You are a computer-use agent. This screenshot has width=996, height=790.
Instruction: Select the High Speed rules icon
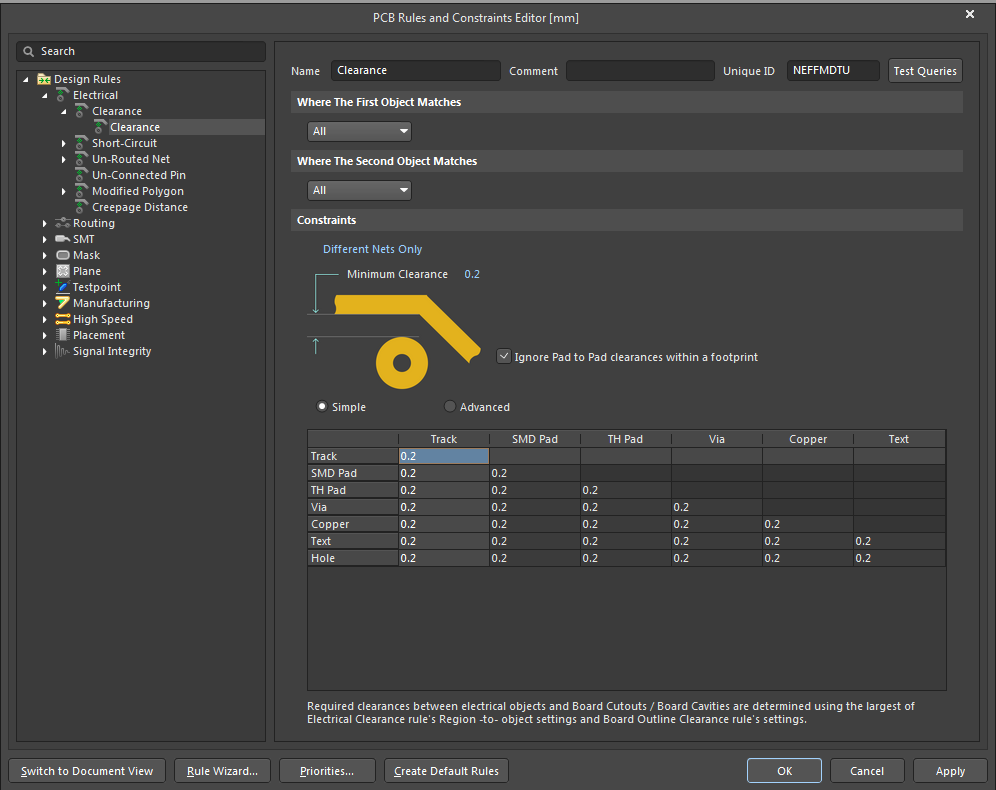[62, 319]
